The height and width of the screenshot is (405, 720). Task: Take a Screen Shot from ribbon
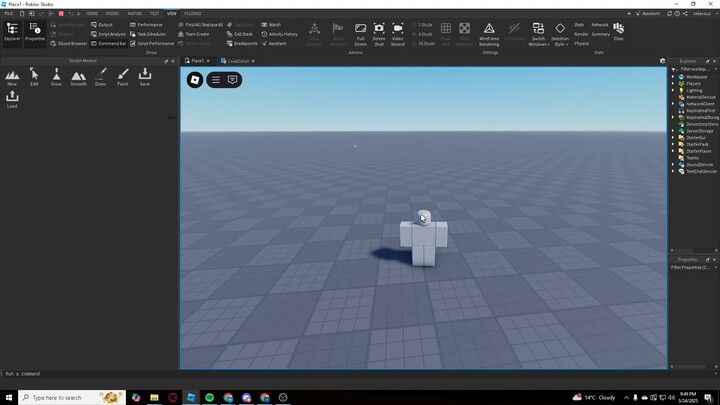coord(379,33)
